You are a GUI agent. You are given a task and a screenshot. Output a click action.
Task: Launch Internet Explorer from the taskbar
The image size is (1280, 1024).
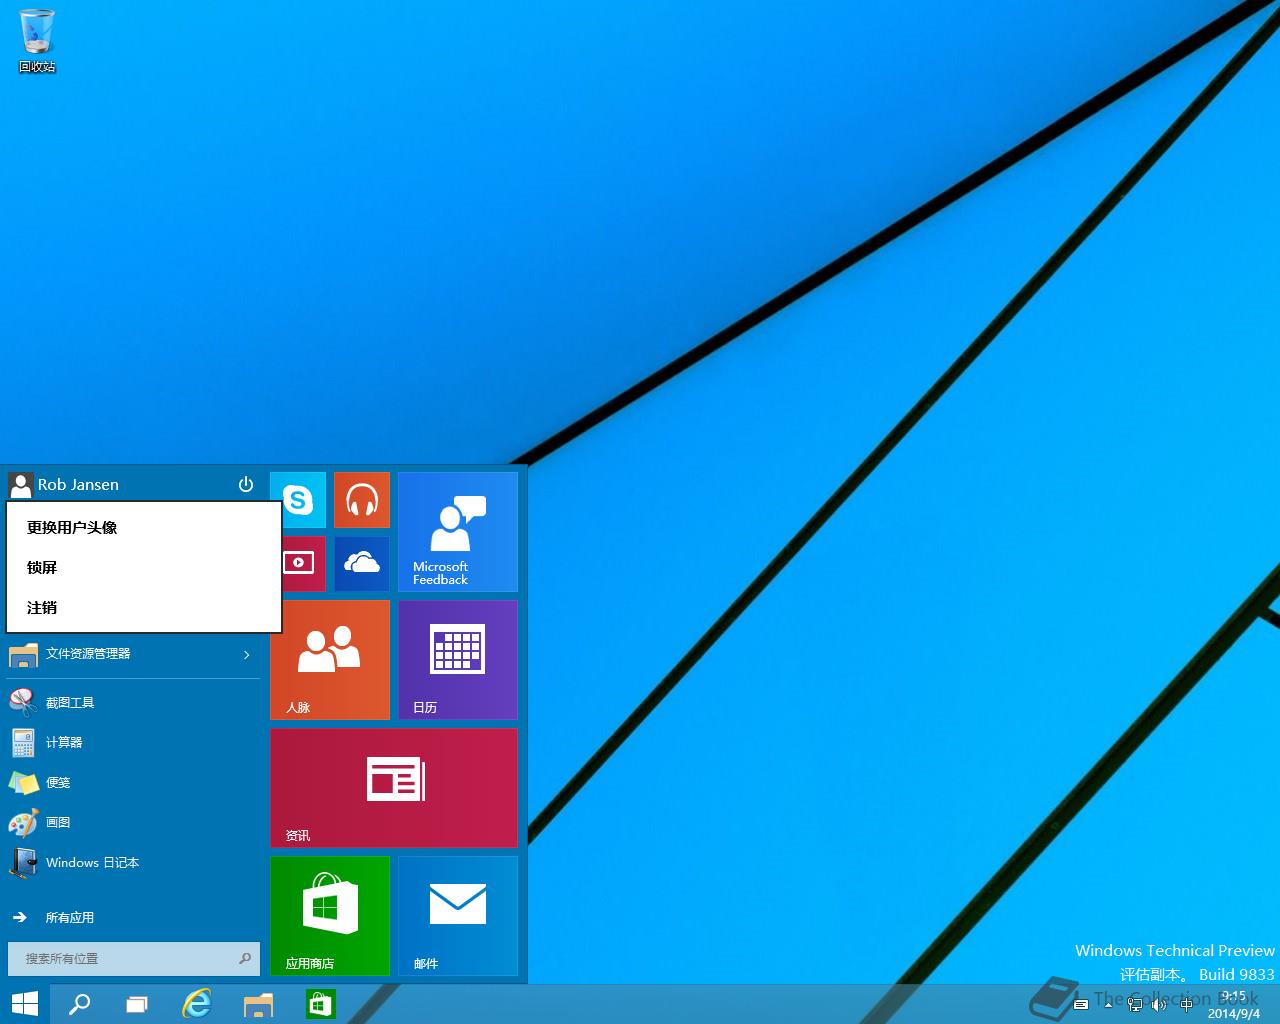tap(198, 1004)
